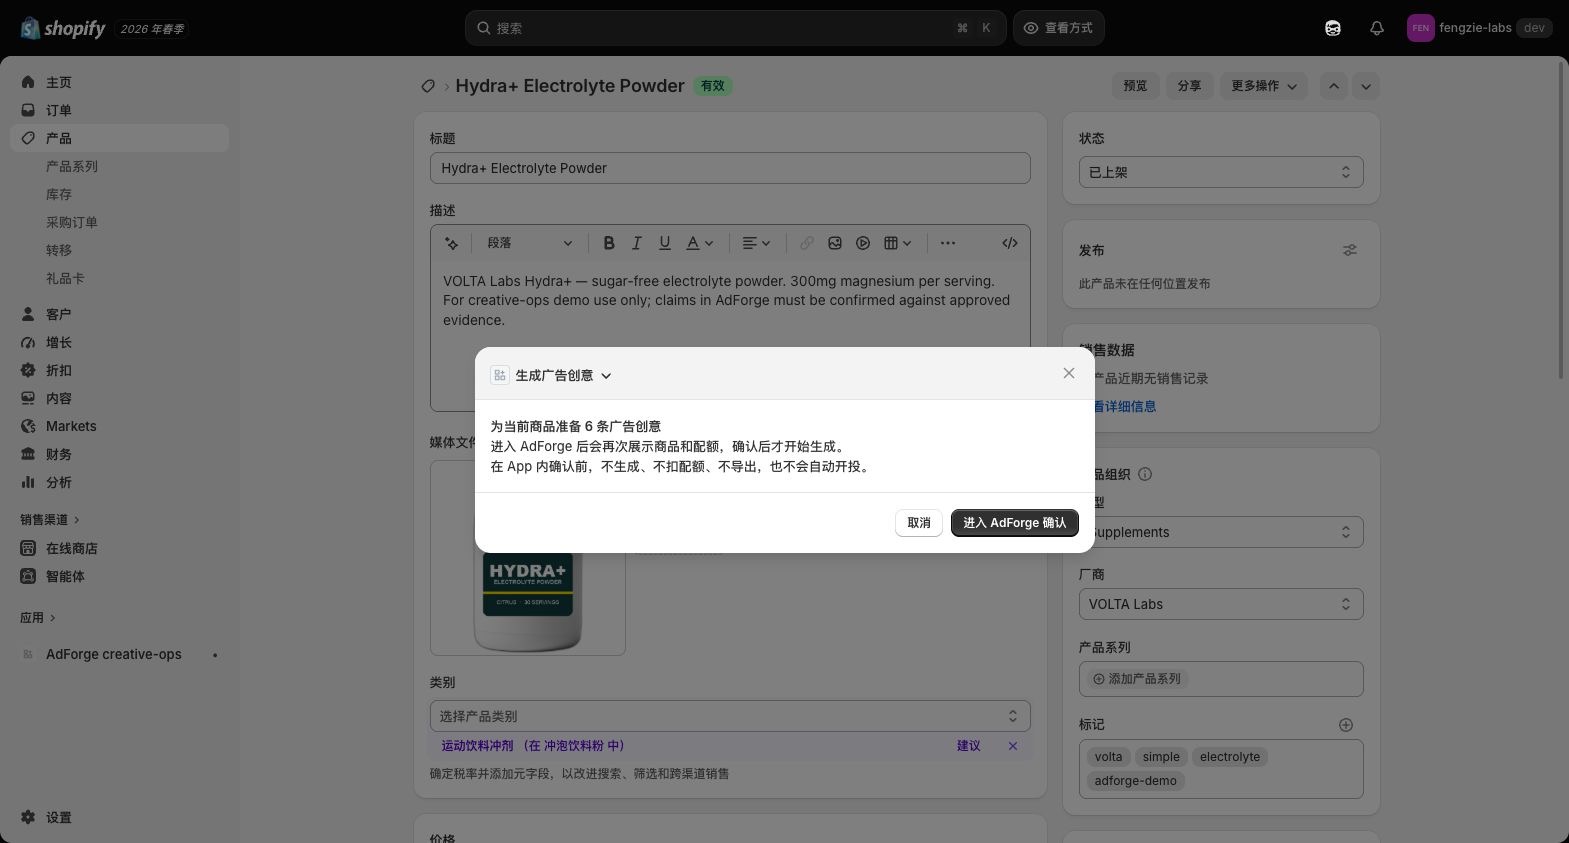Click the search bar
Viewport: 1569px width, 843px height.
pyautogui.click(x=735, y=28)
